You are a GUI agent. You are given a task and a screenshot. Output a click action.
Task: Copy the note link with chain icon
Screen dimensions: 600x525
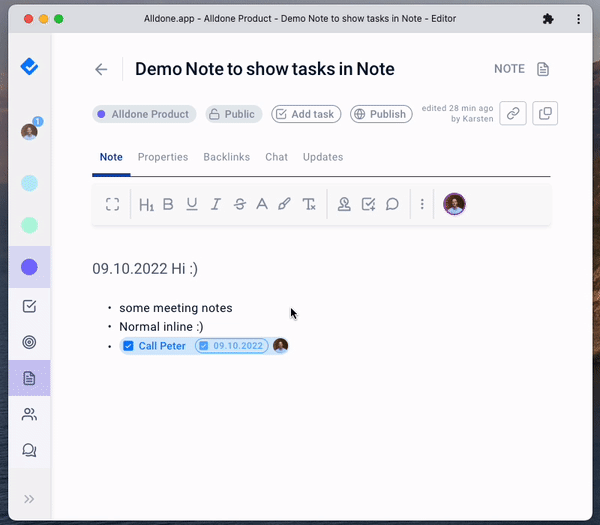click(x=513, y=113)
